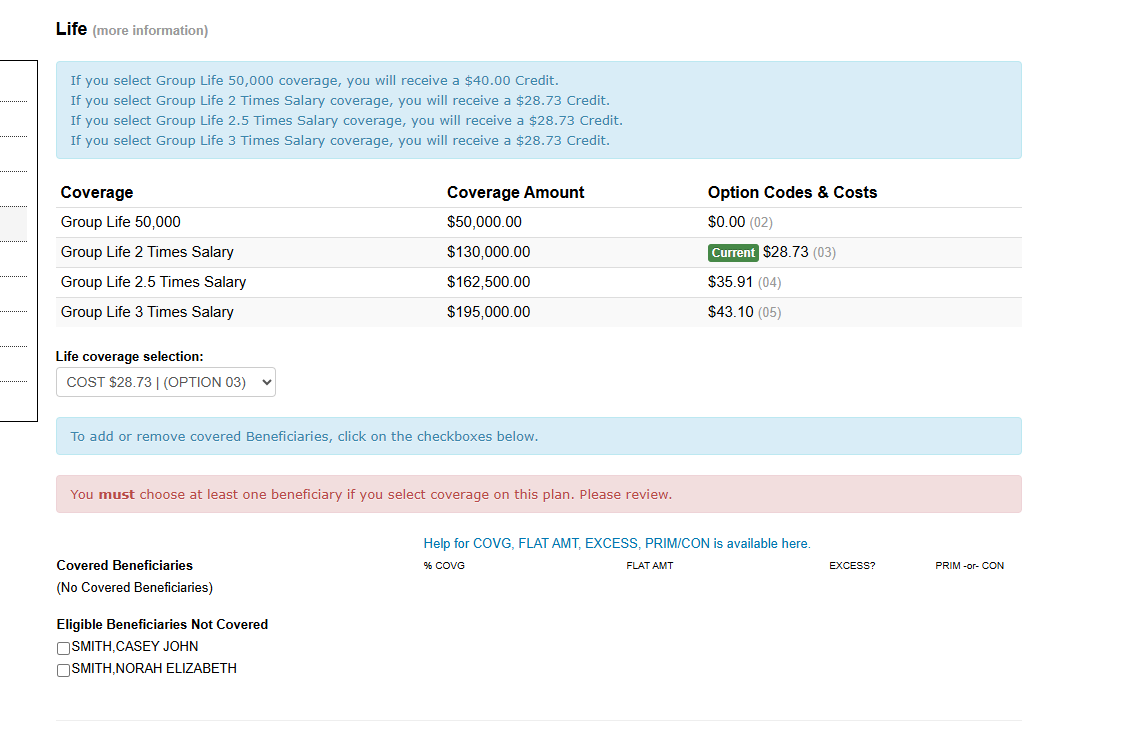Click the Coverage Amount column header

point(515,192)
